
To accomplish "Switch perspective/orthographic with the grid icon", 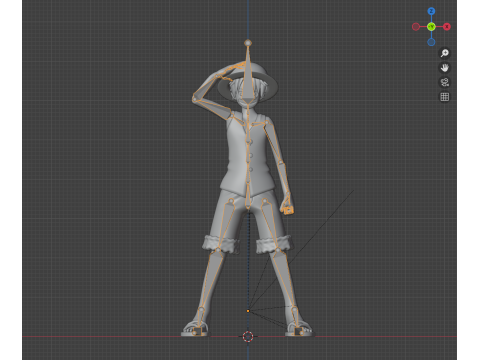I will 444,97.
